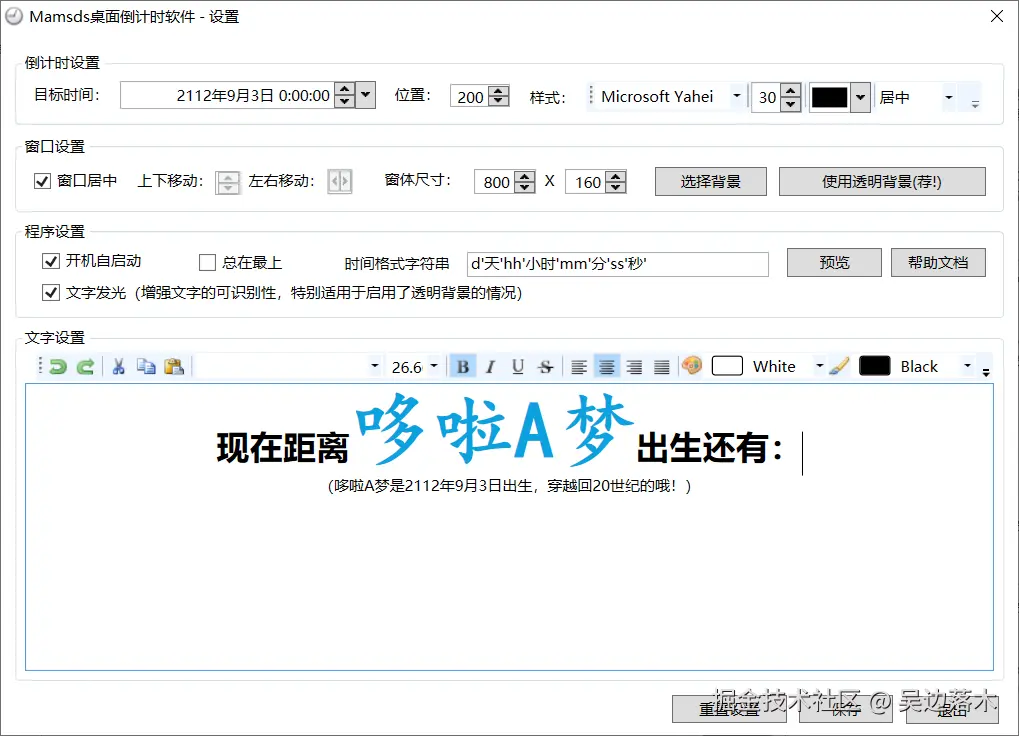Decrease window height 160
The image size is (1019, 736).
pyautogui.click(x=615, y=187)
